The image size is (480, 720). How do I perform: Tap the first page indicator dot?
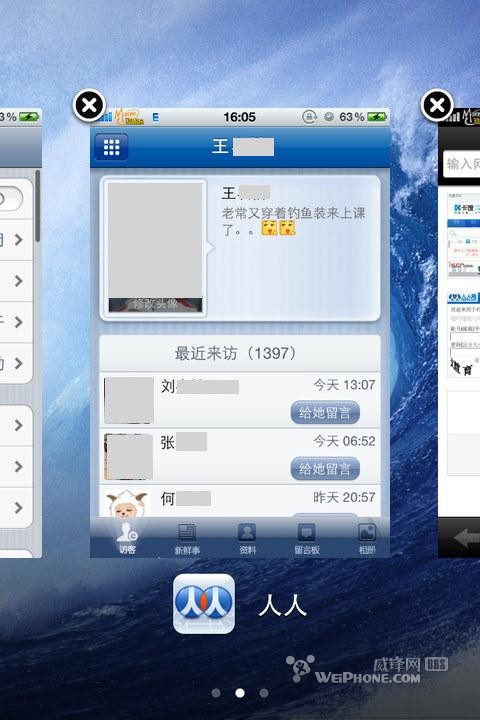(216, 692)
